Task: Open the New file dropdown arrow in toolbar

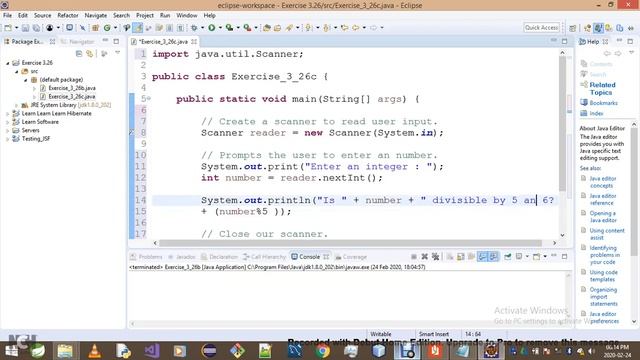Action: pyautogui.click(x=16, y=28)
